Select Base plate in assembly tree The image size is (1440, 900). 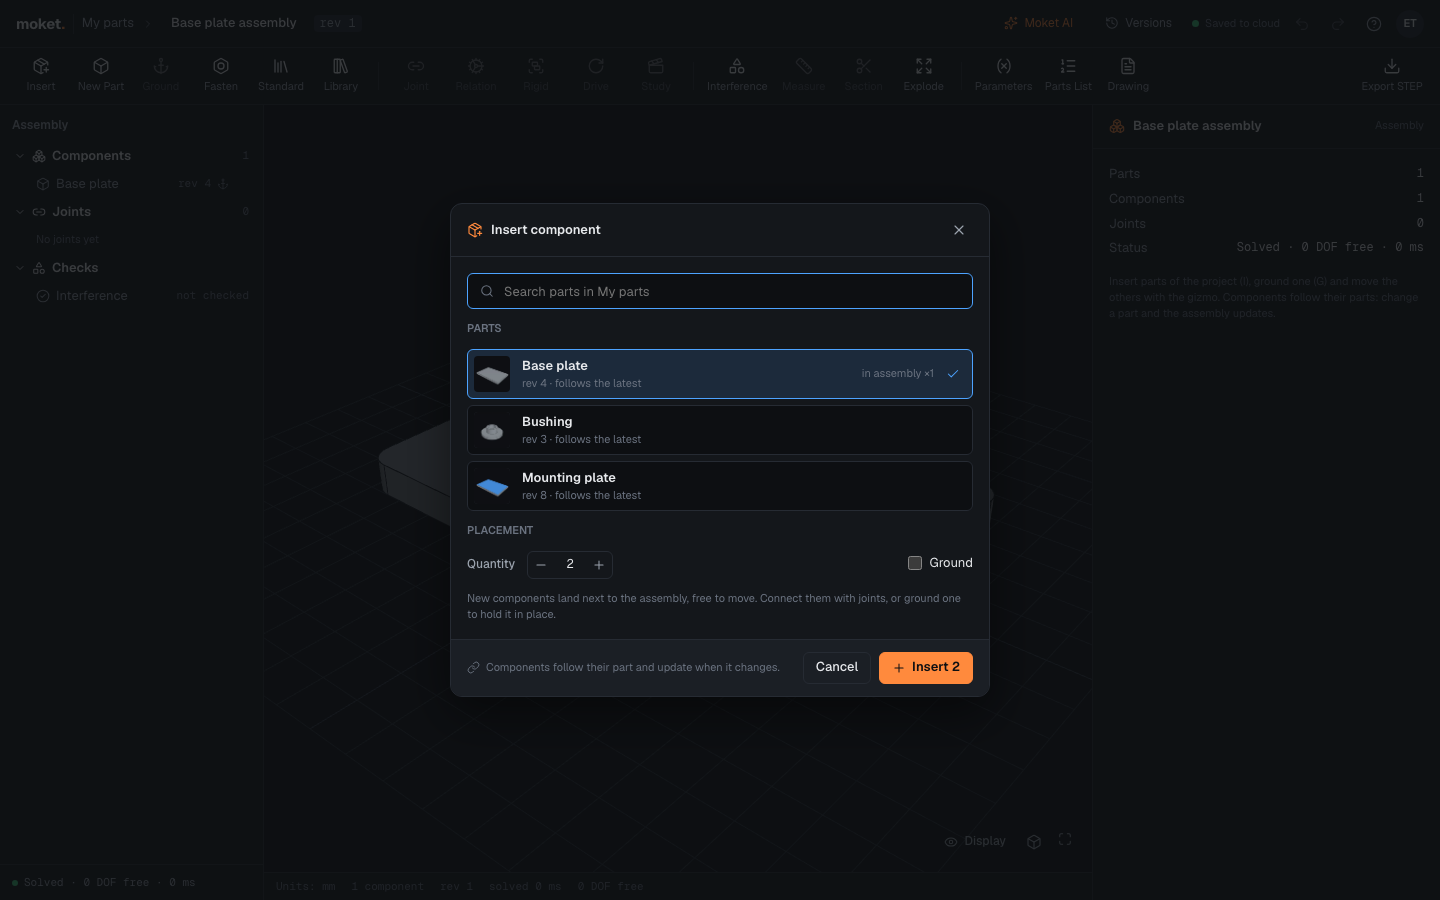pyautogui.click(x=87, y=184)
